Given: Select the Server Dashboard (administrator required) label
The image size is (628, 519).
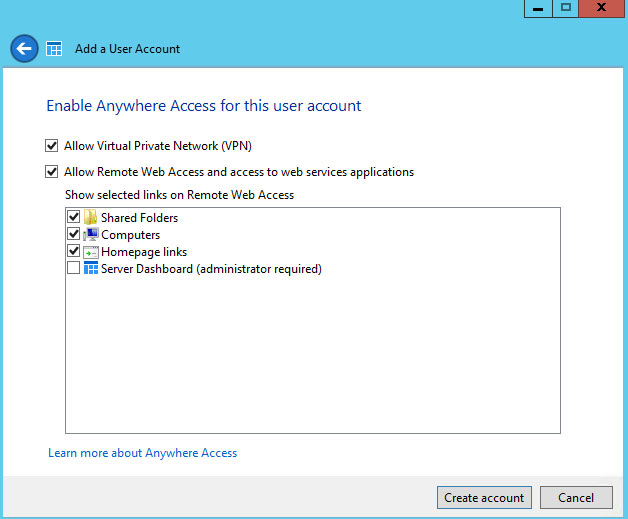Looking at the screenshot, I should point(211,269).
